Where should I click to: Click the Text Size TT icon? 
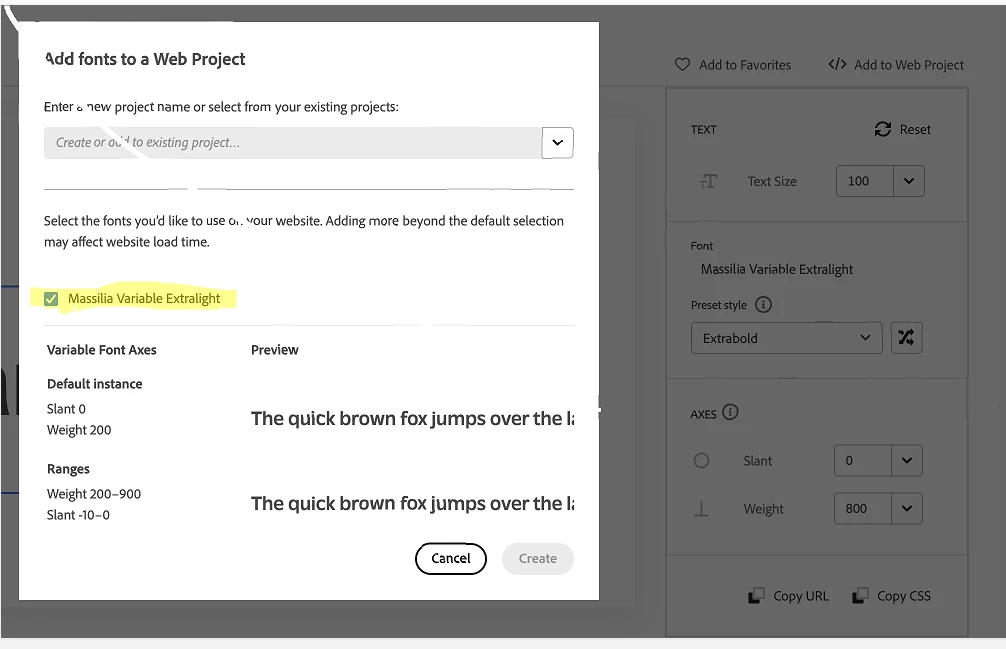pos(708,181)
